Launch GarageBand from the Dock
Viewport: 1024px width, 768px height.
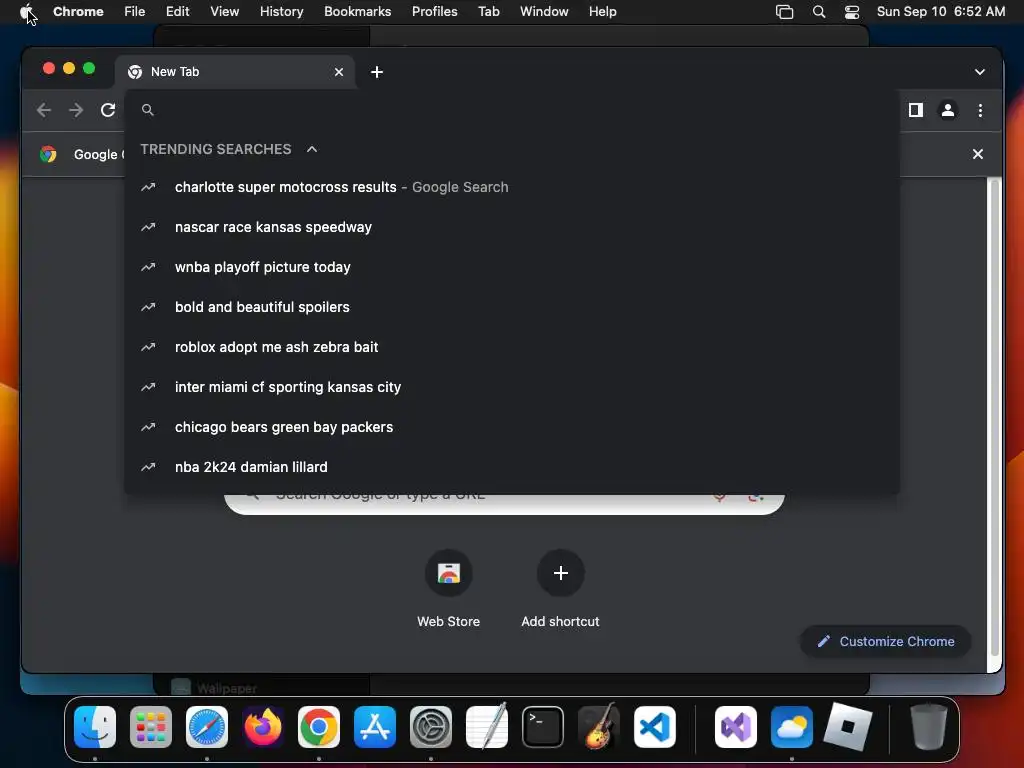tap(599, 726)
